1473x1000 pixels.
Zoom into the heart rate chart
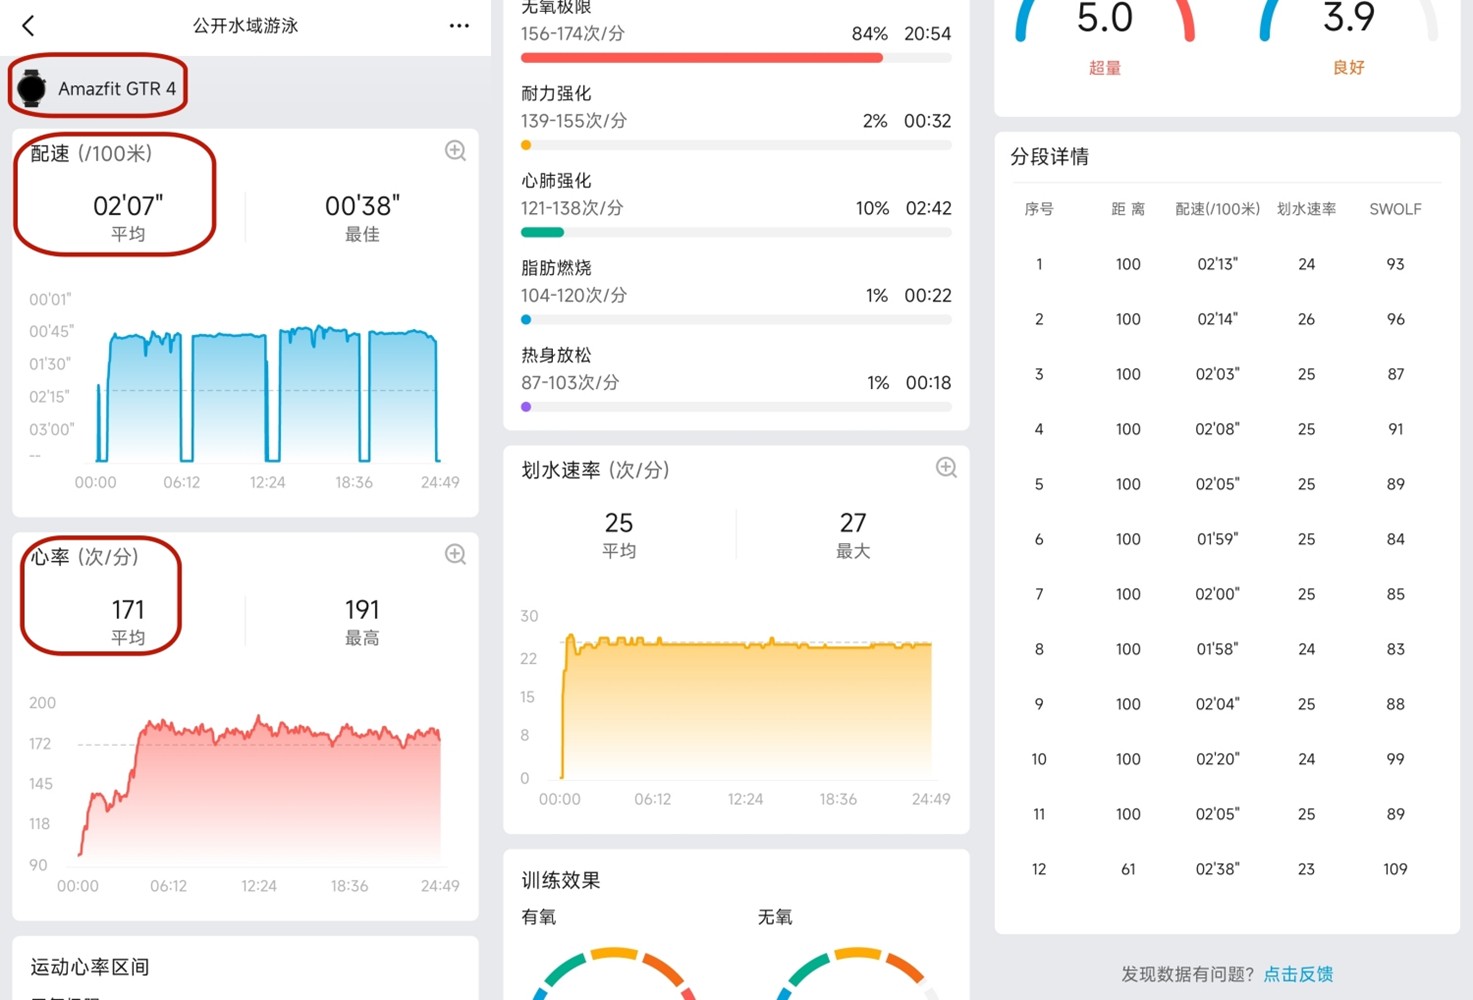click(455, 554)
